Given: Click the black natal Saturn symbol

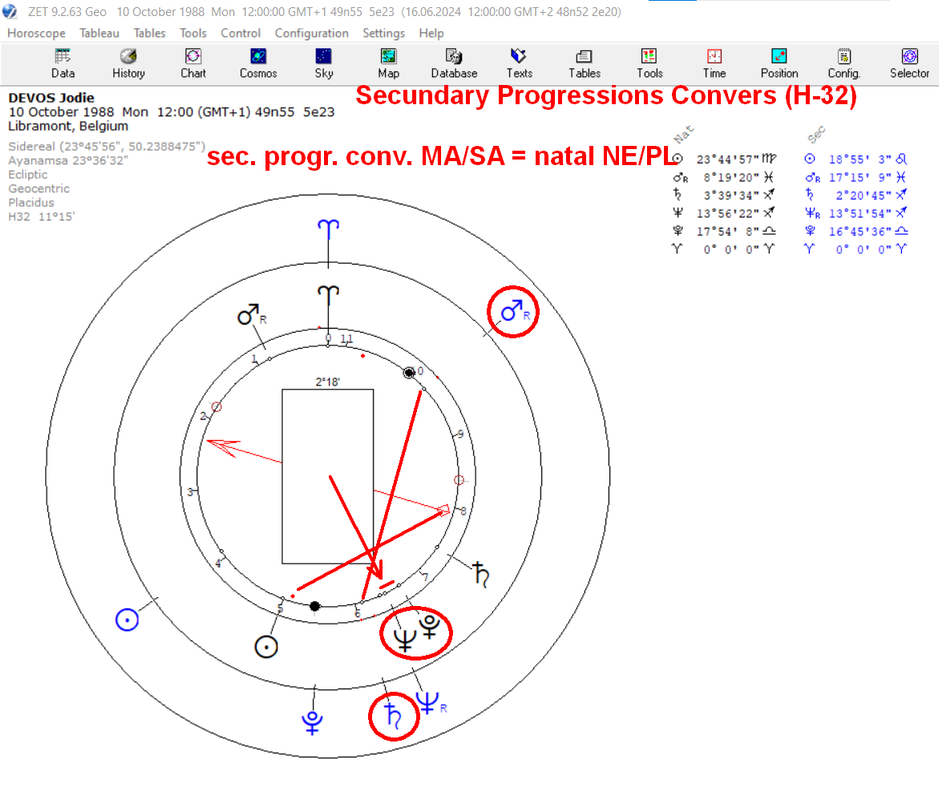Looking at the screenshot, I should (481, 574).
